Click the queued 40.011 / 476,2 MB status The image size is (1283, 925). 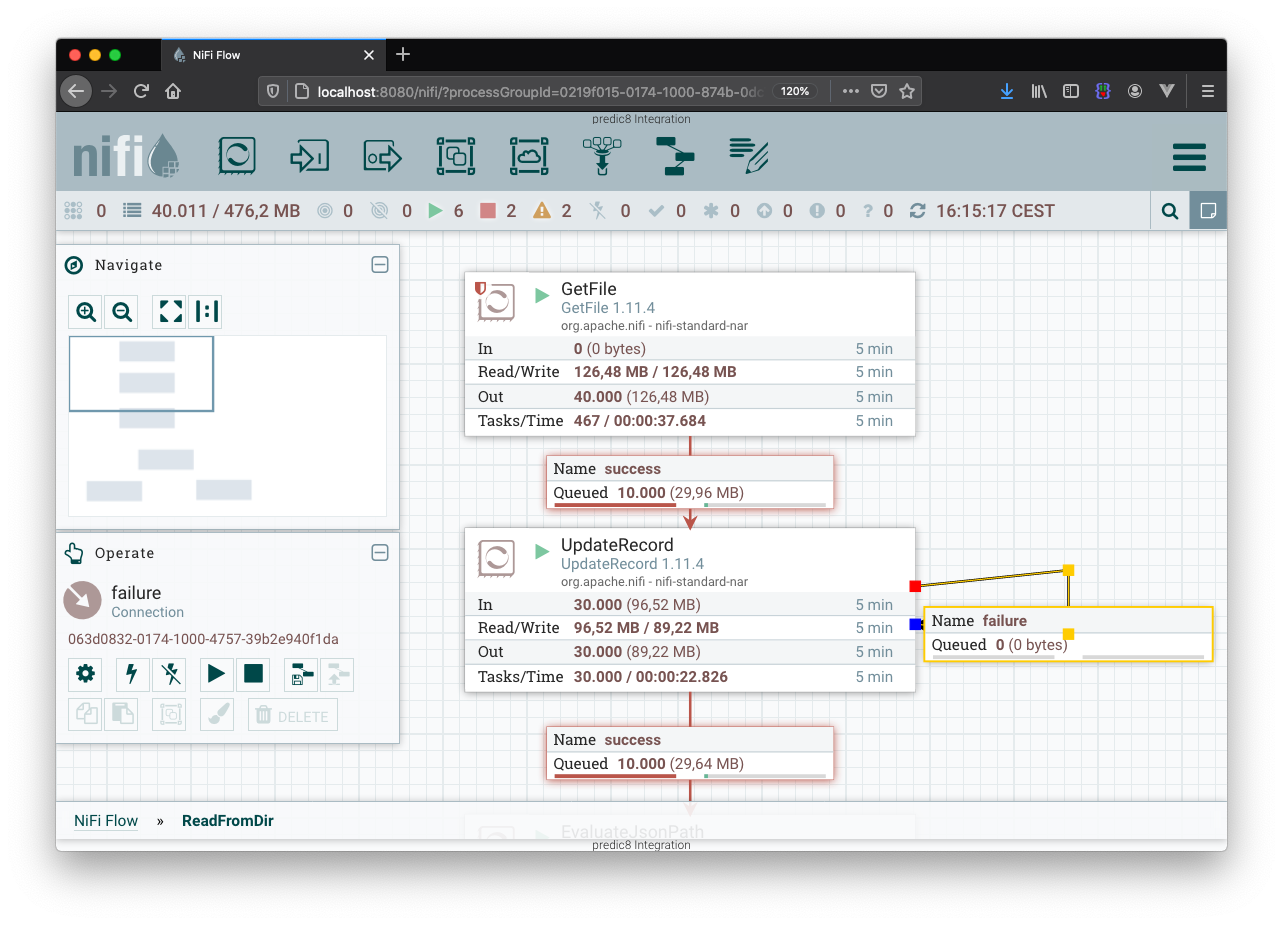(x=226, y=211)
